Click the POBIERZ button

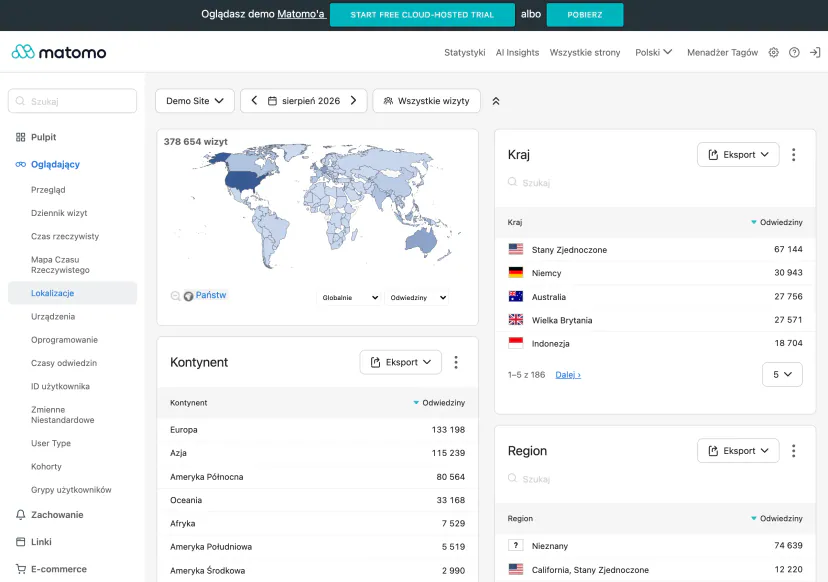pos(585,15)
